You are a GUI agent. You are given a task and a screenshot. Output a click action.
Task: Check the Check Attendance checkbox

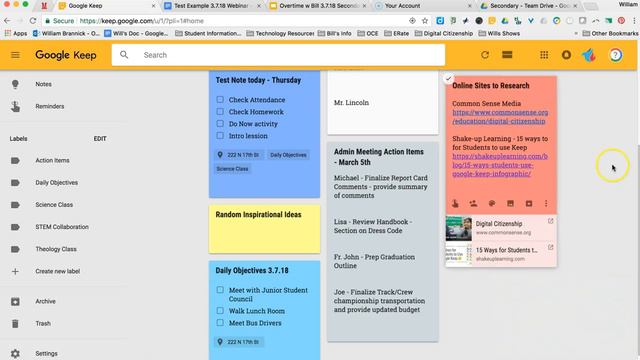(220, 99)
